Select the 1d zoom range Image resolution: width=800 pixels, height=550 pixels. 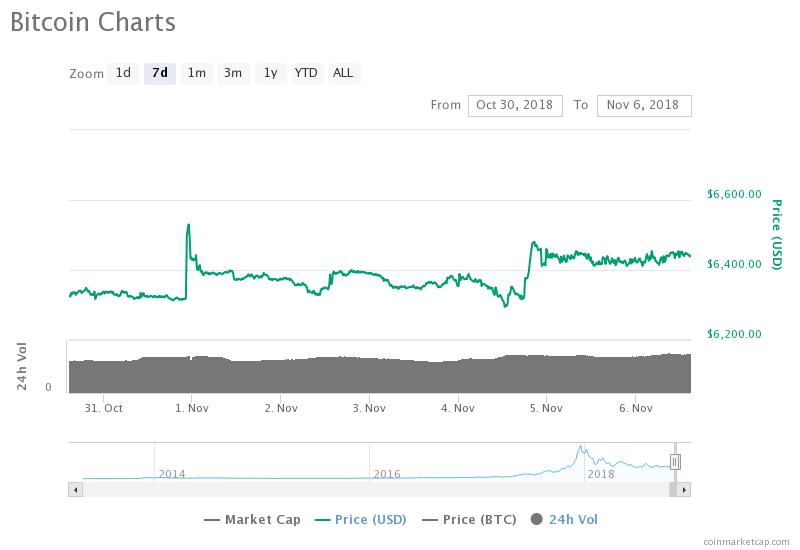pyautogui.click(x=123, y=73)
